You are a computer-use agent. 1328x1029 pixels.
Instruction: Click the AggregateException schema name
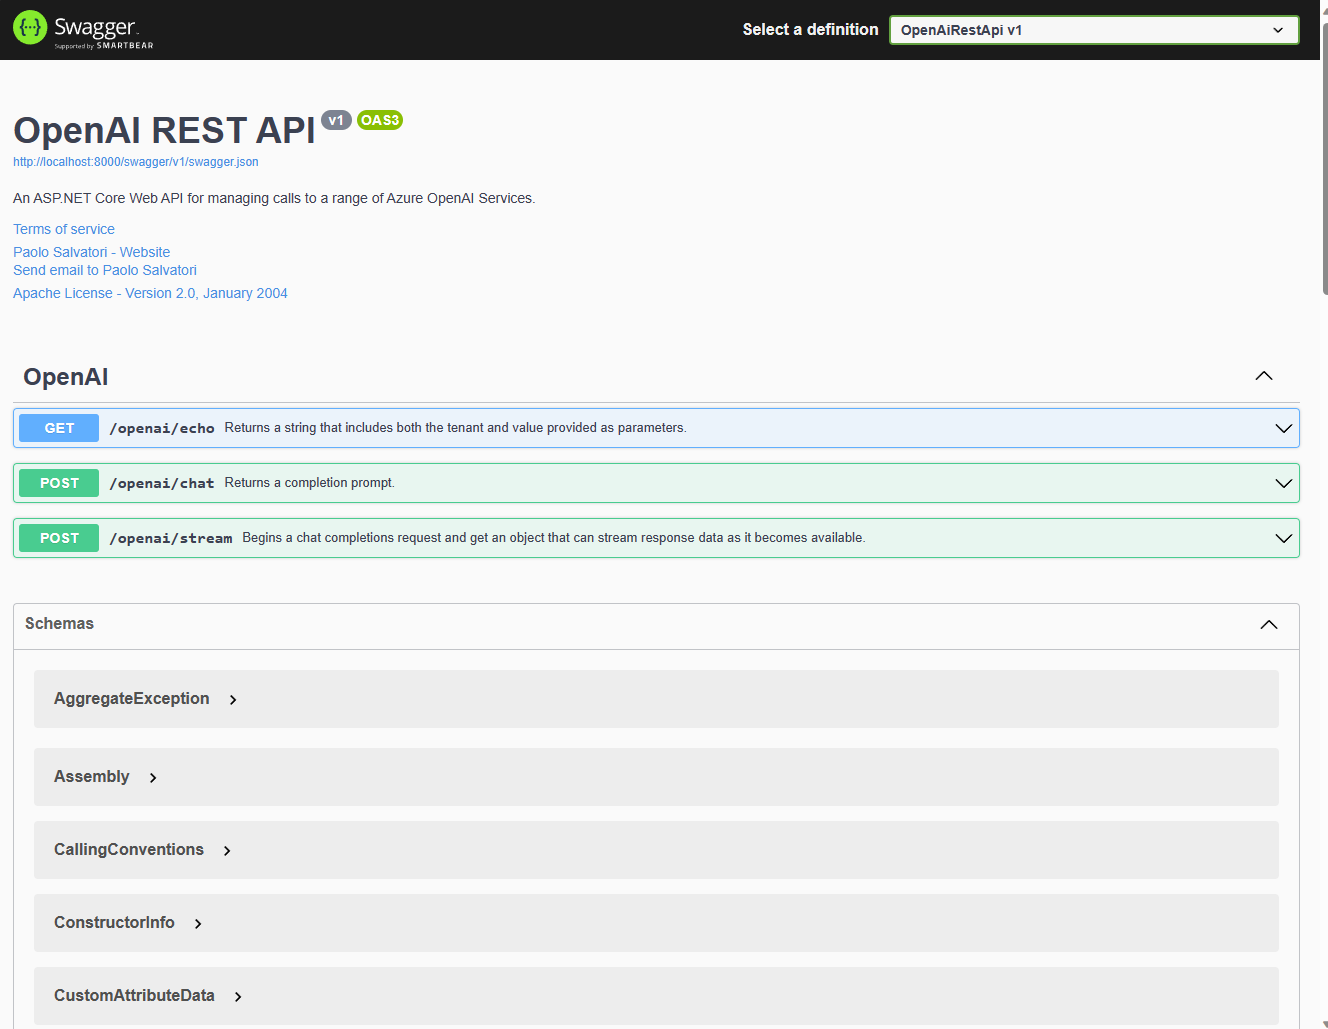click(x=132, y=698)
